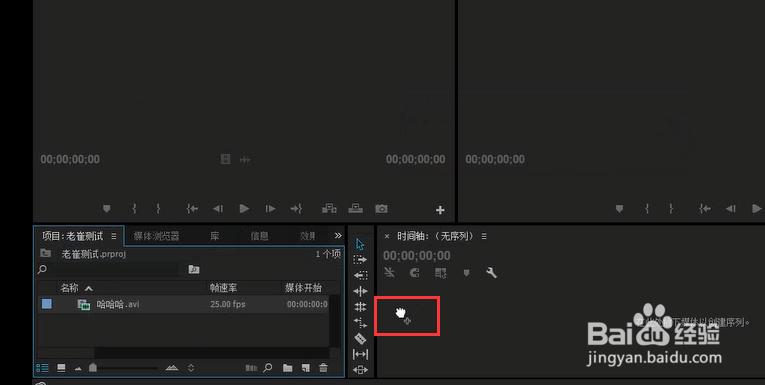Image resolution: width=765 pixels, height=385 pixels.
Task: Select the Ripple Edit tool
Action: (x=360, y=291)
